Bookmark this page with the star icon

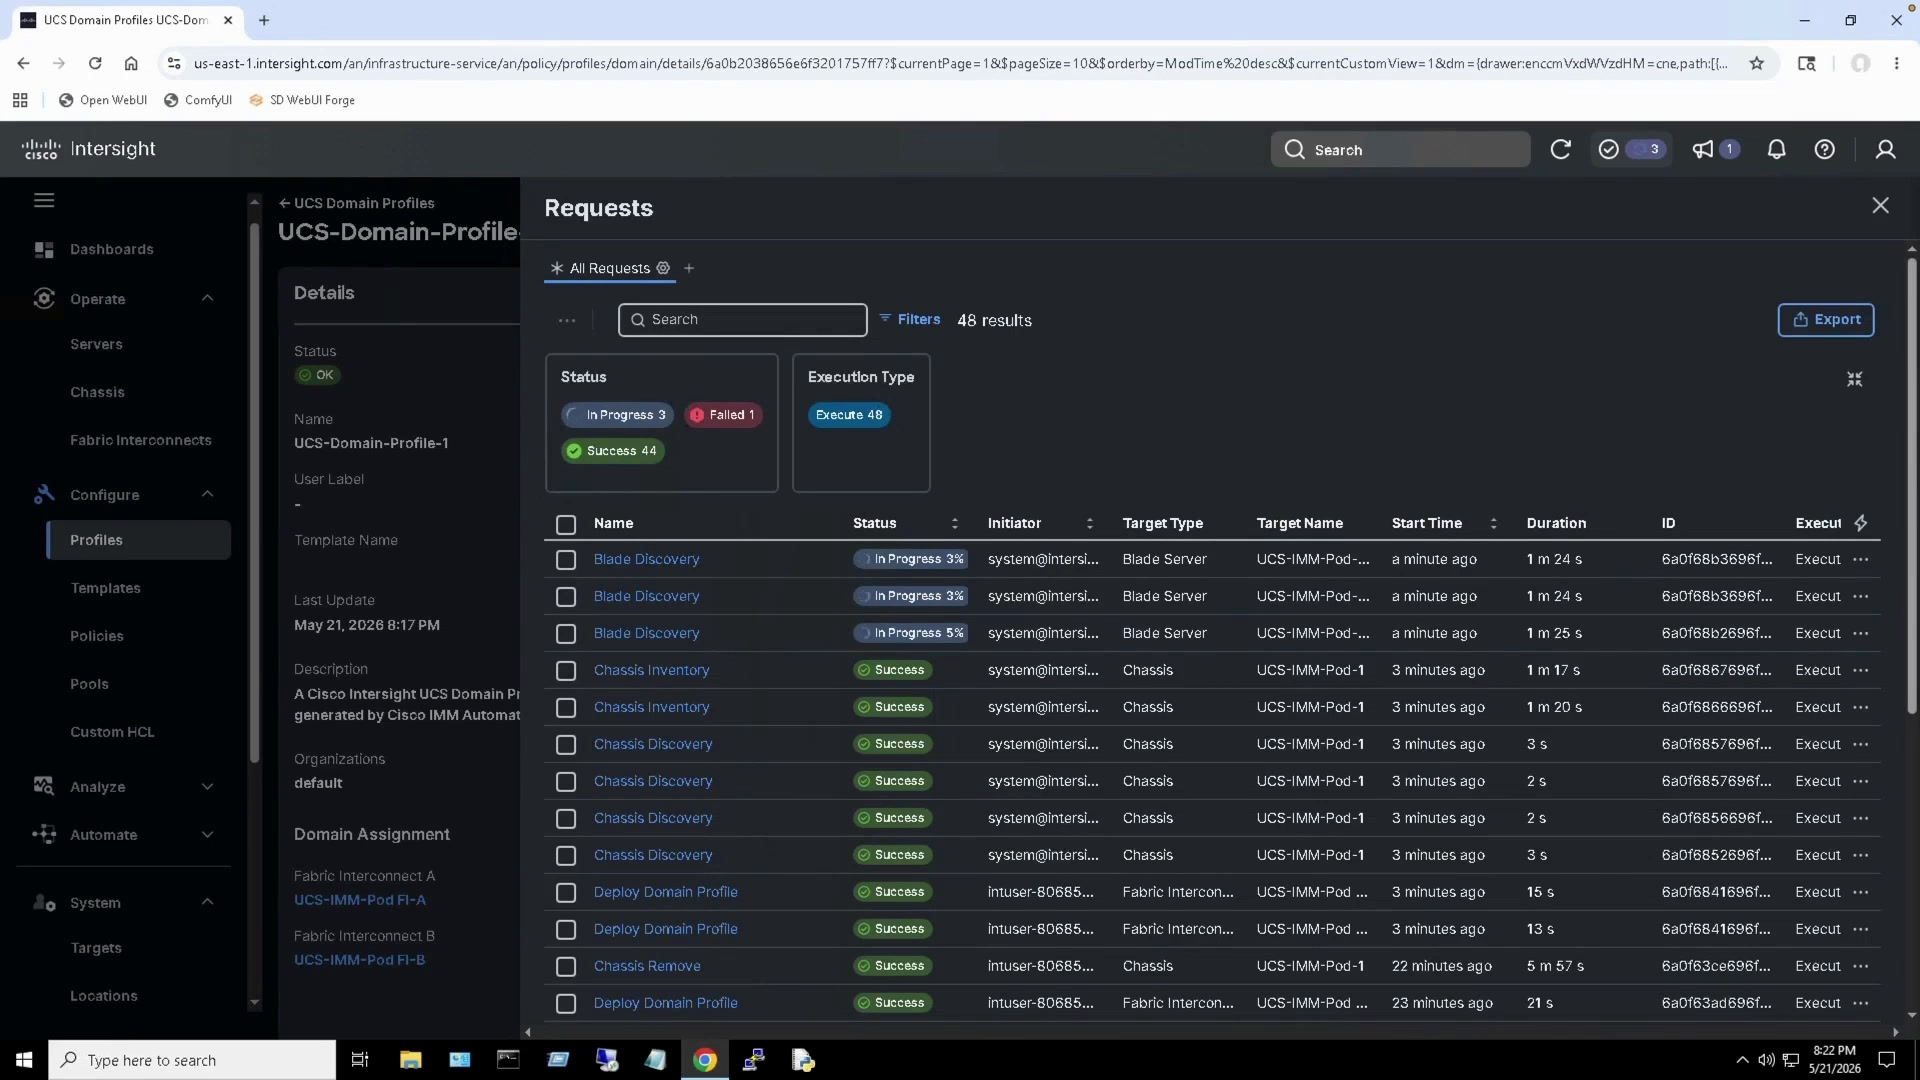1756,63
